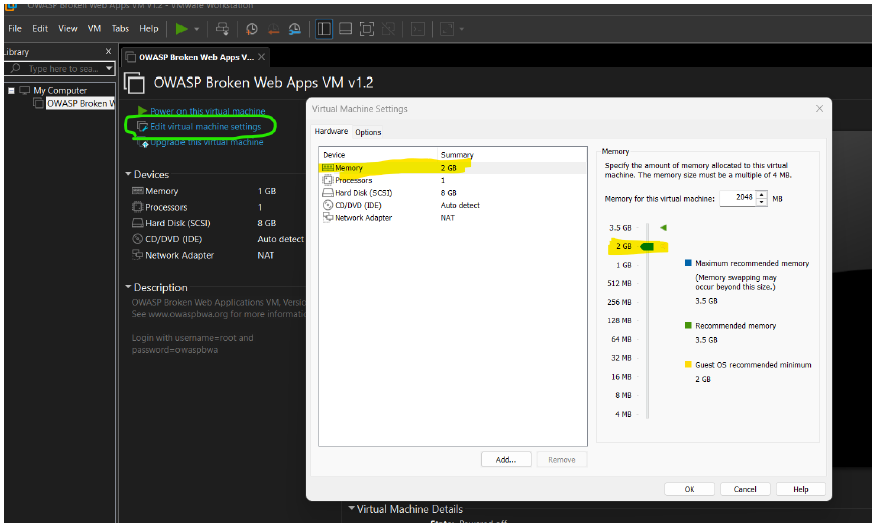Select Hard Disk (SCSI) row in settings
The image size is (876, 527).
[452, 193]
